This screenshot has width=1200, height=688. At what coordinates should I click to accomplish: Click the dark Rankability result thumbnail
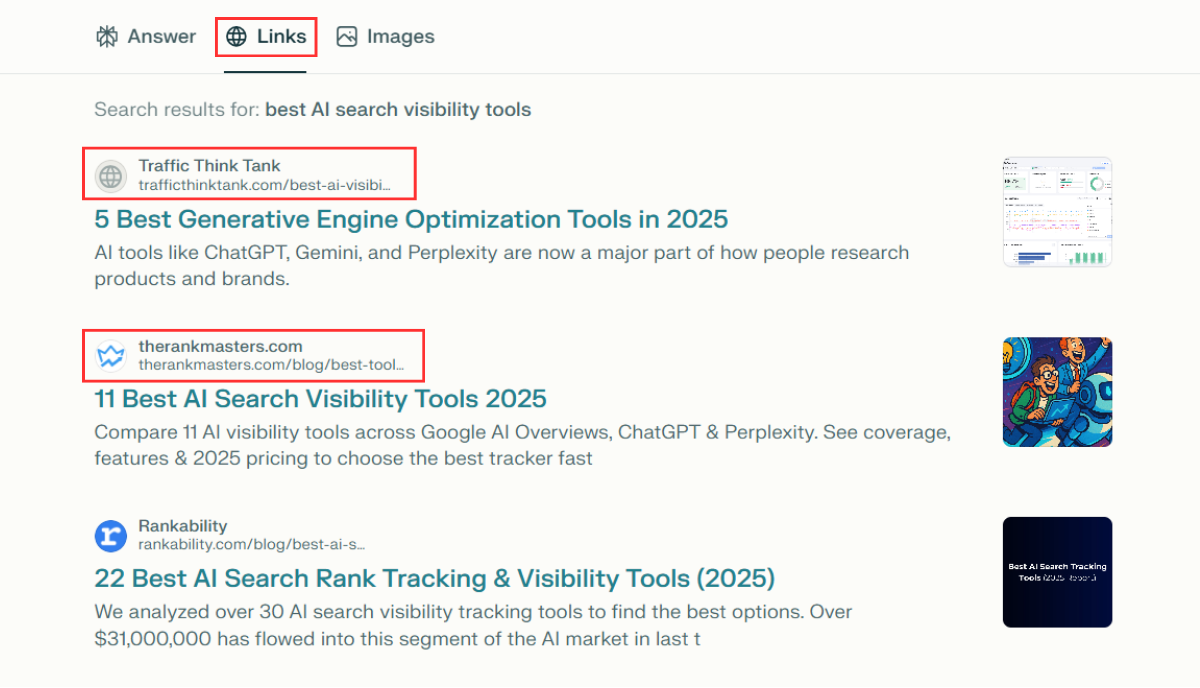1057,572
